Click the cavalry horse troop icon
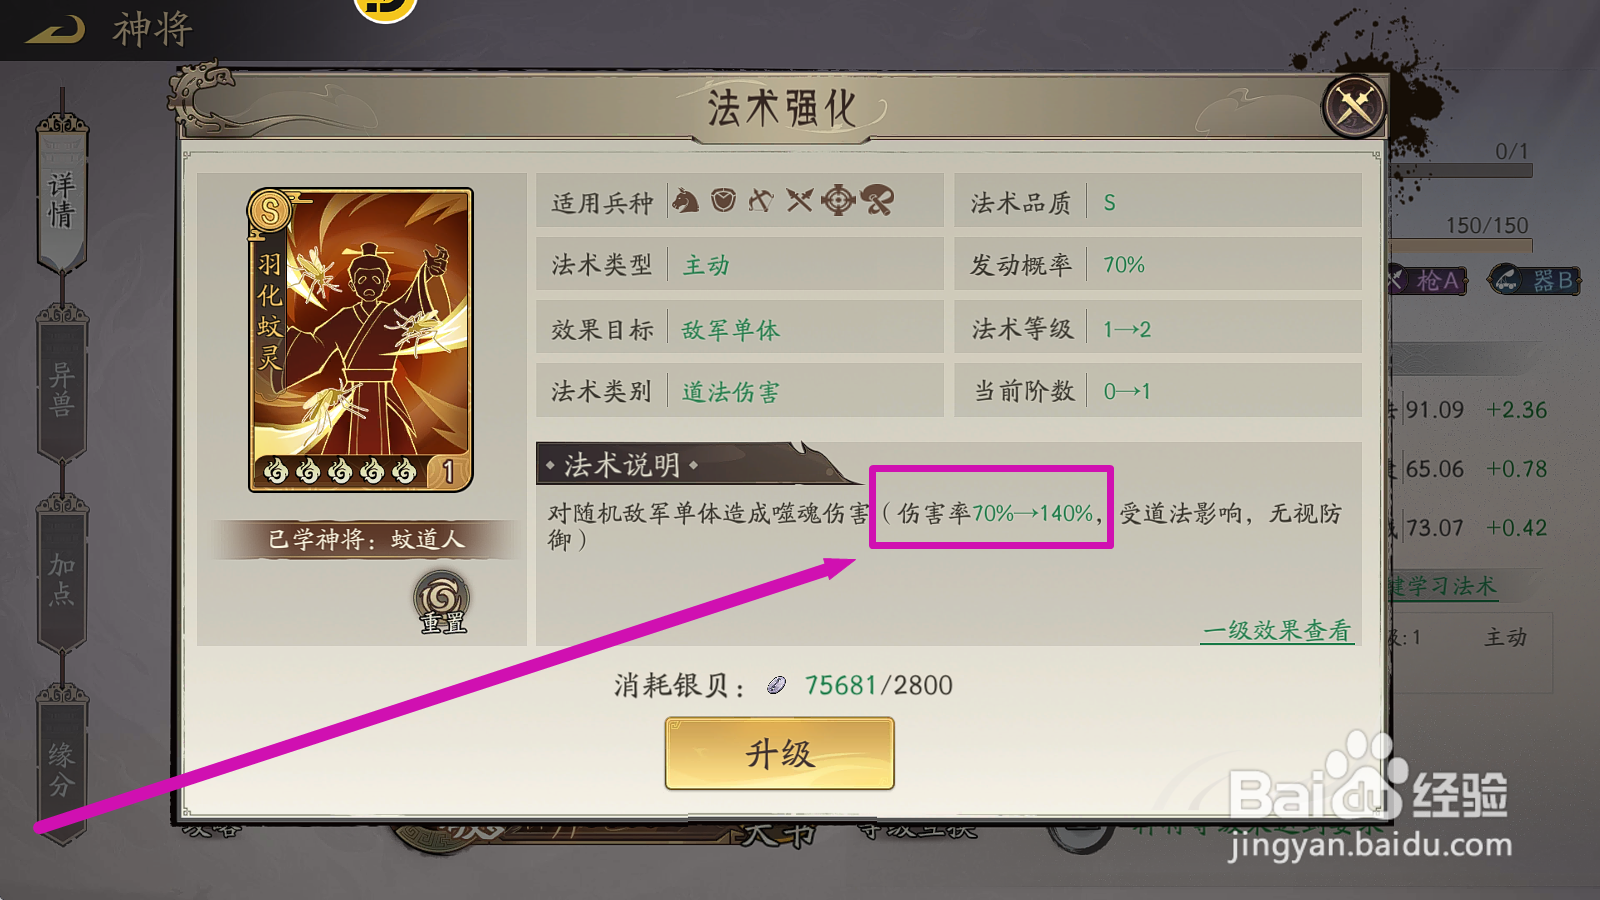Viewport: 1600px width, 900px height. pos(685,201)
